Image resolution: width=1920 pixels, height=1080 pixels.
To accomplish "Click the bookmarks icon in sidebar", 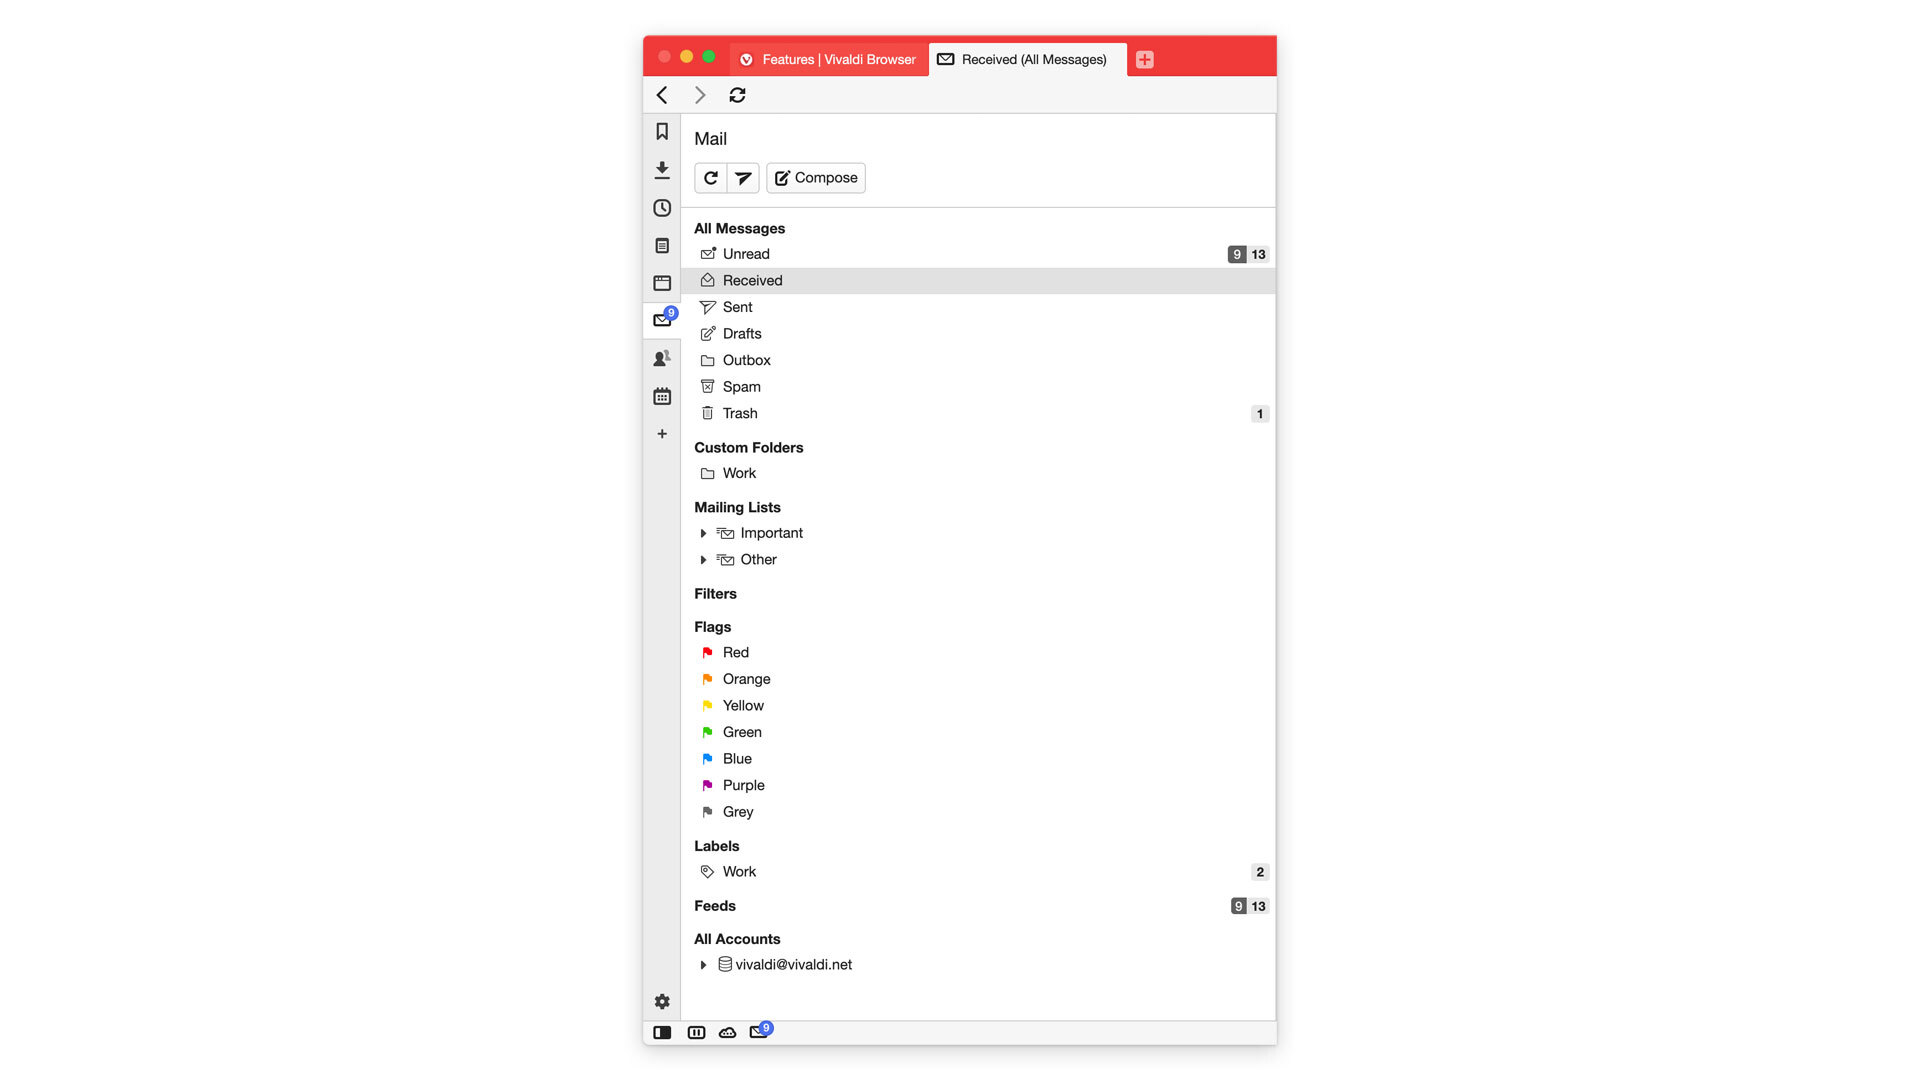I will point(661,131).
